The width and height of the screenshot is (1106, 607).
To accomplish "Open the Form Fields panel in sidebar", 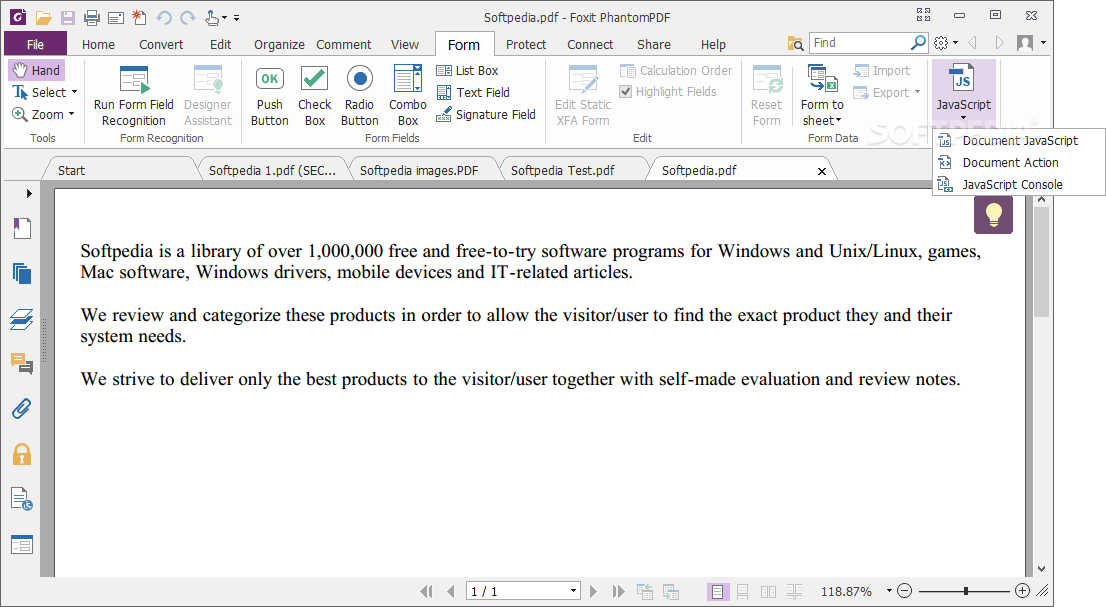I will pyautogui.click(x=22, y=545).
